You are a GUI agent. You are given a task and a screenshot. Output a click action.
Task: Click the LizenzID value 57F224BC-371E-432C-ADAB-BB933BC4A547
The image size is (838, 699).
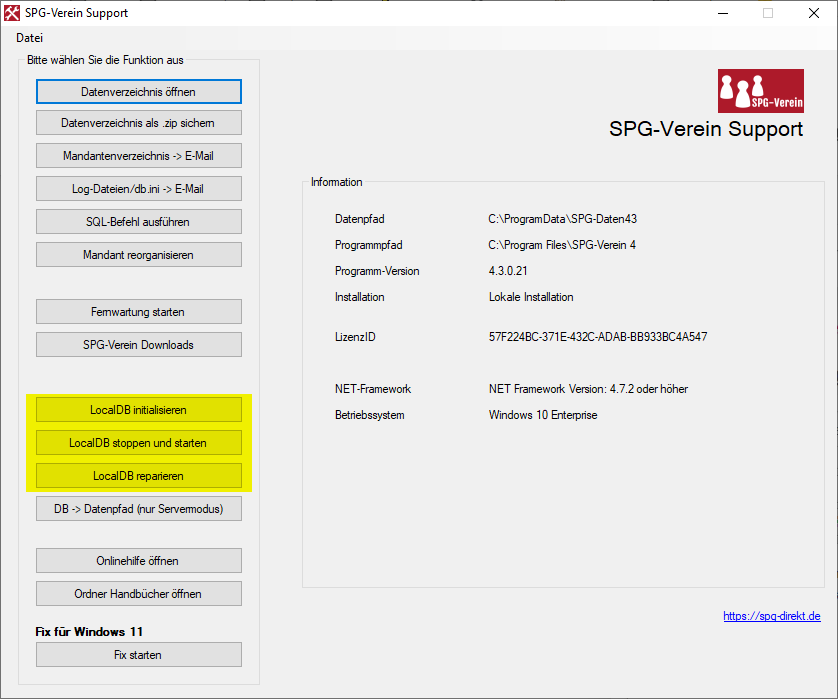click(x=598, y=337)
